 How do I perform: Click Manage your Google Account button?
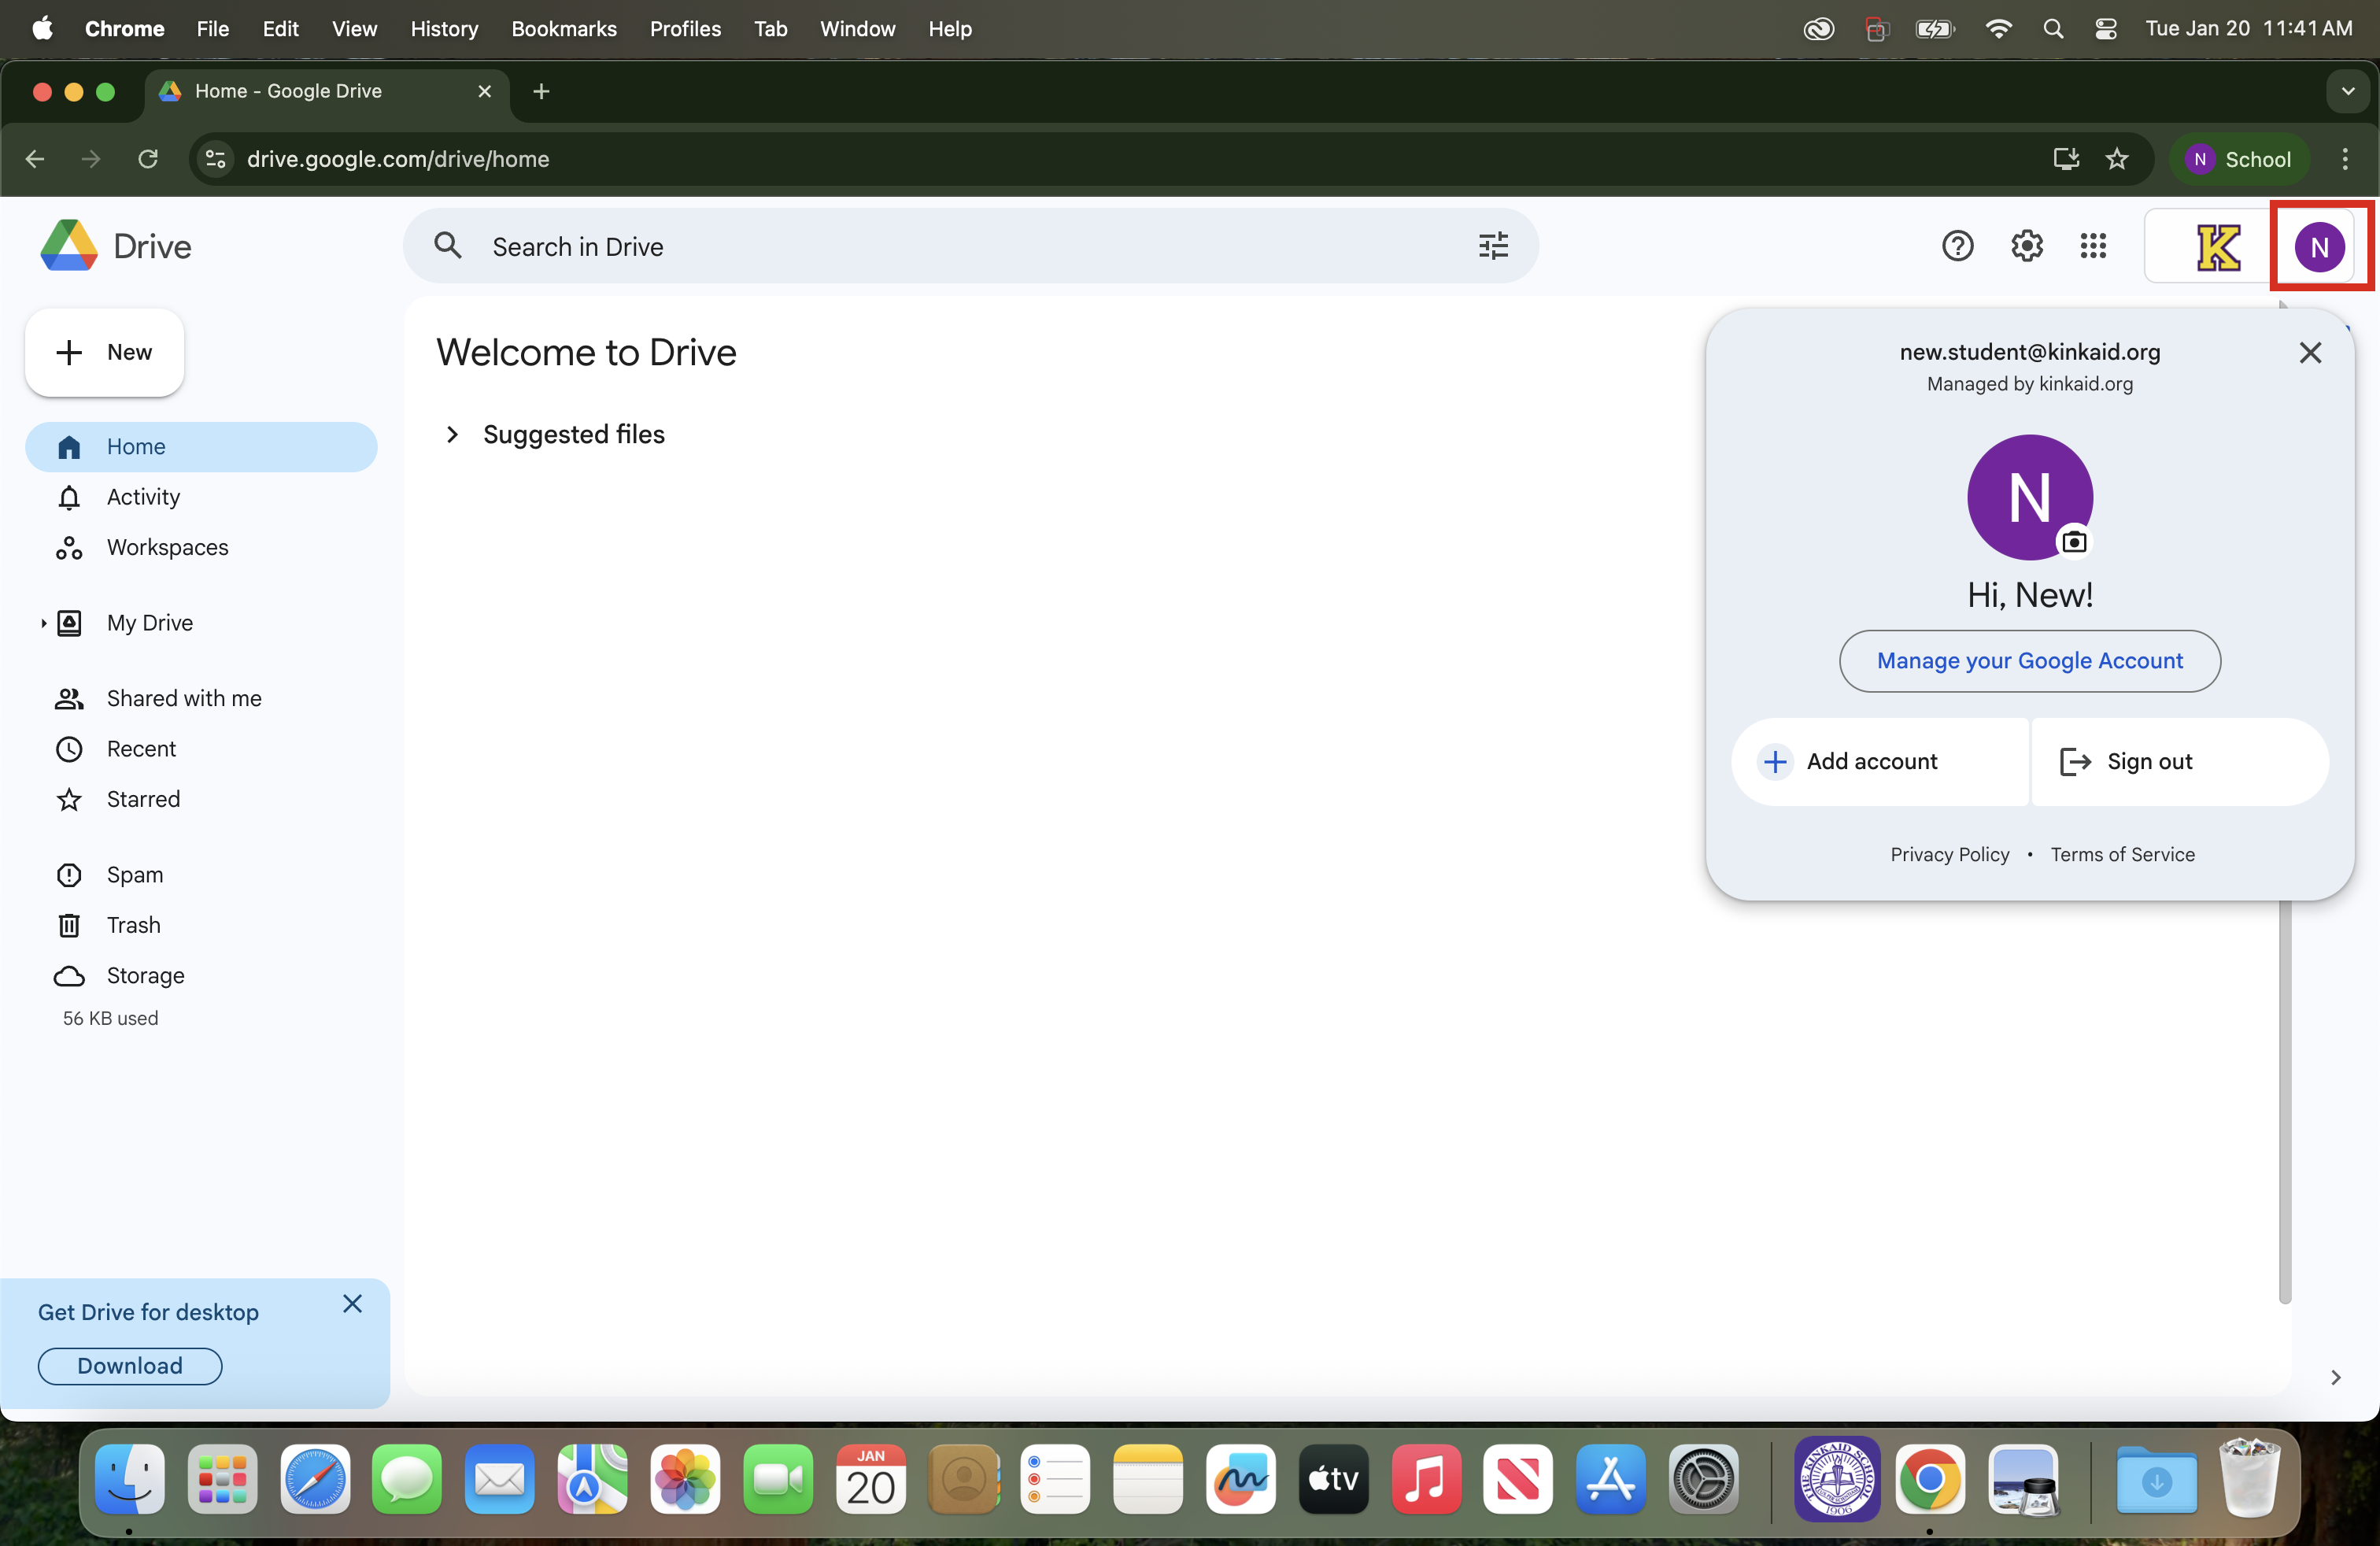(2029, 661)
